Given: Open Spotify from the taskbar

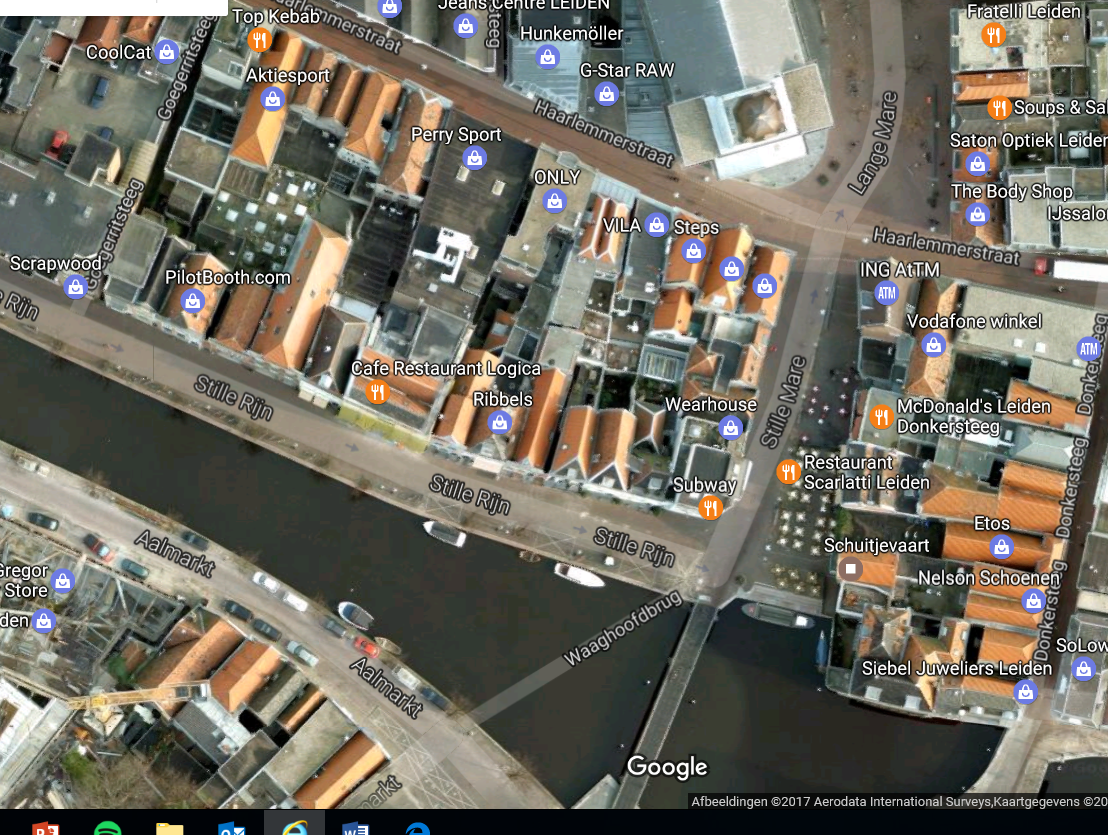Looking at the screenshot, I should point(108,827).
